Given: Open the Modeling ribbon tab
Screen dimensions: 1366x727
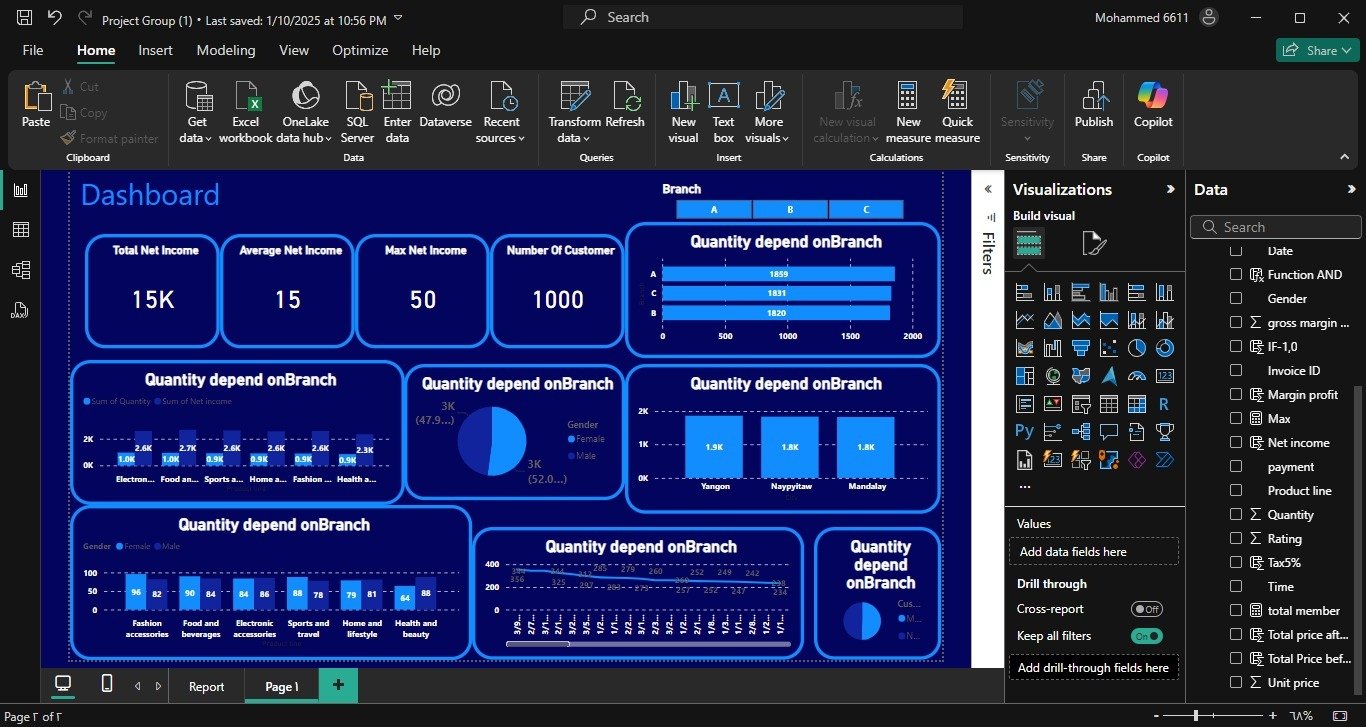Looking at the screenshot, I should point(225,50).
